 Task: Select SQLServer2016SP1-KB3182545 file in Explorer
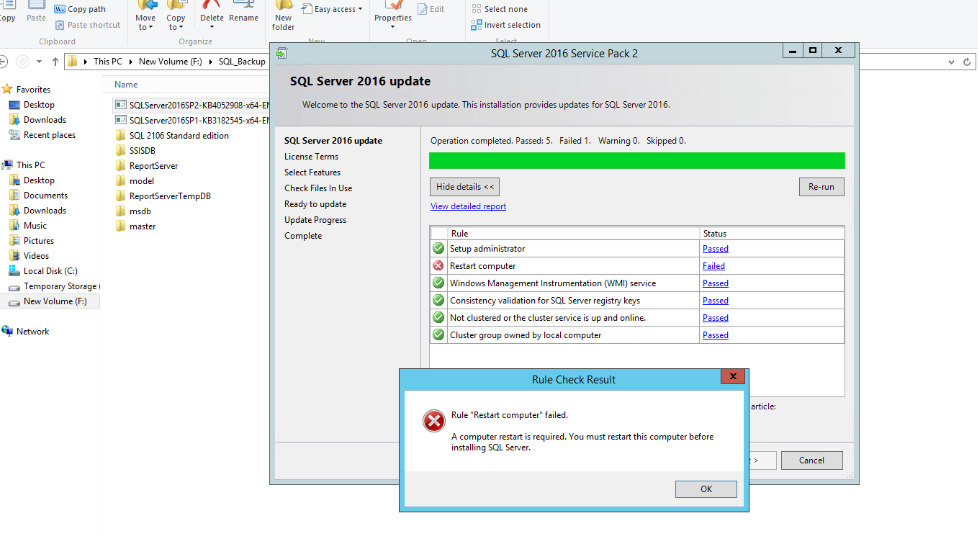[x=192, y=120]
